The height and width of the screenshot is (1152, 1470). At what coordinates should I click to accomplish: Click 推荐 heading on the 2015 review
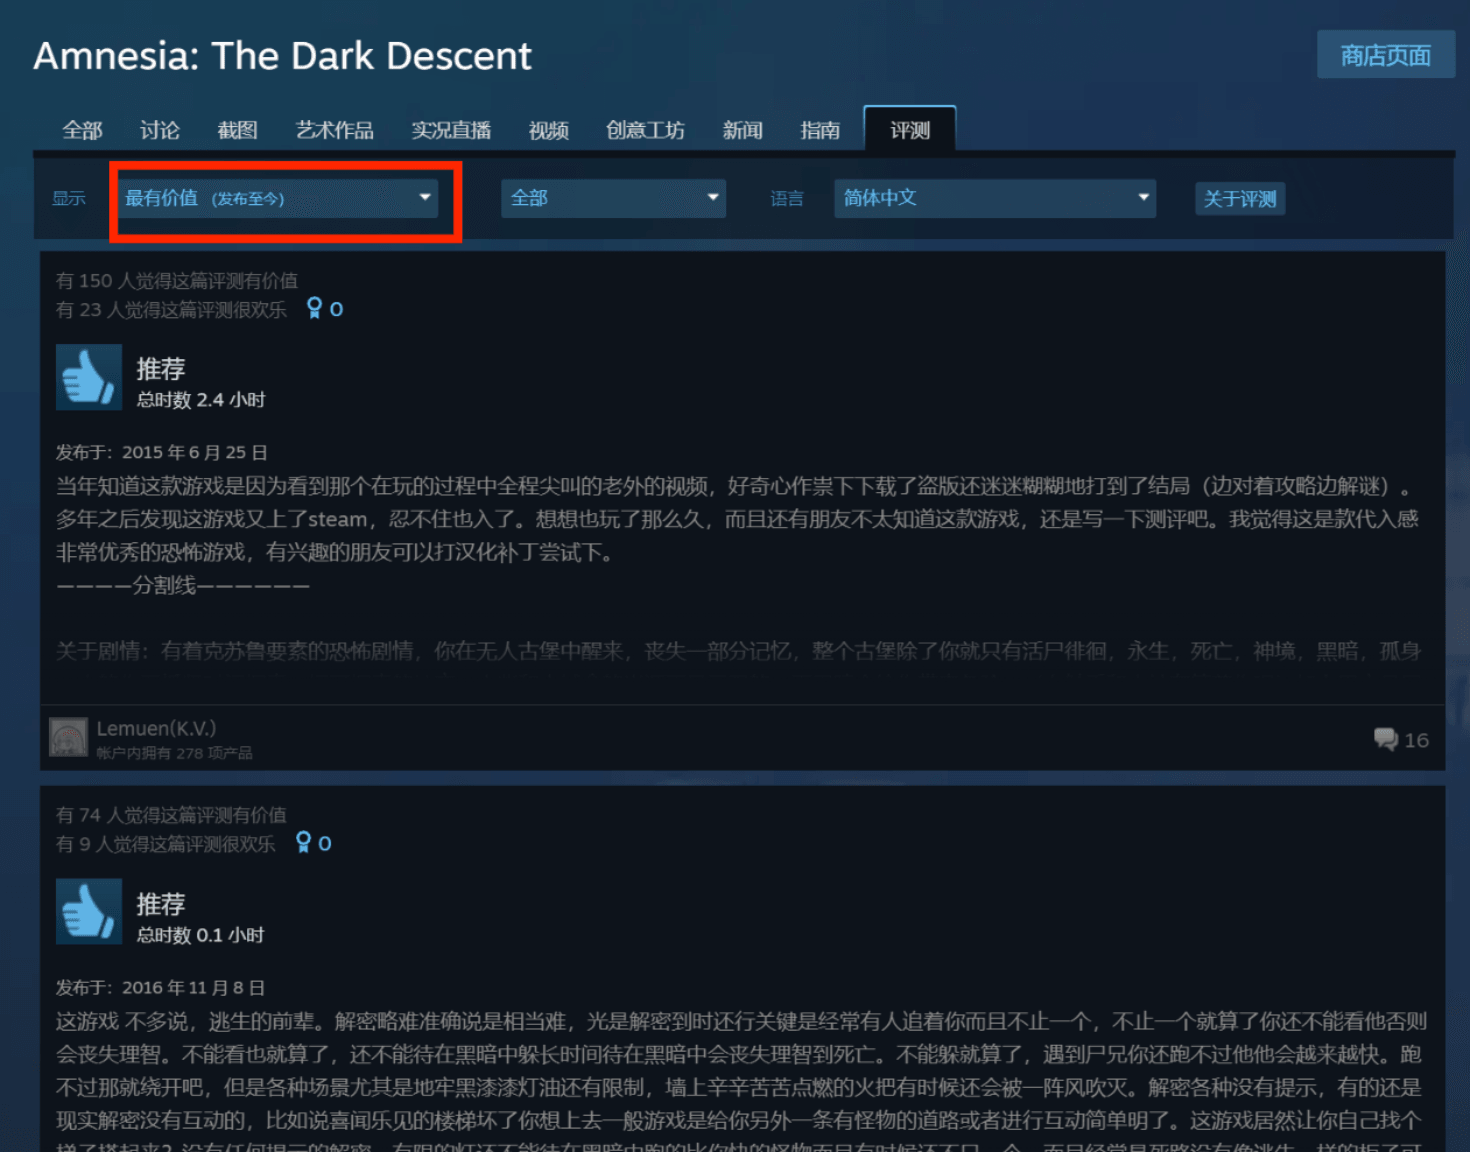tap(161, 369)
